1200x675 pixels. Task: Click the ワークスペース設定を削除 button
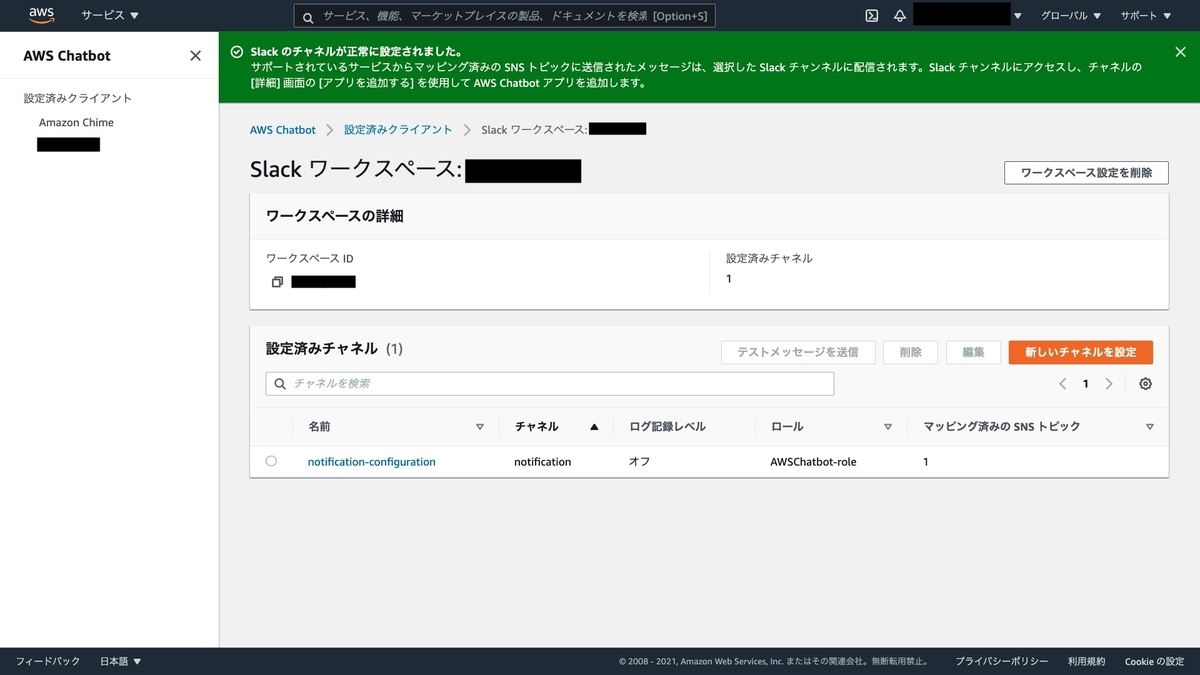click(1086, 172)
